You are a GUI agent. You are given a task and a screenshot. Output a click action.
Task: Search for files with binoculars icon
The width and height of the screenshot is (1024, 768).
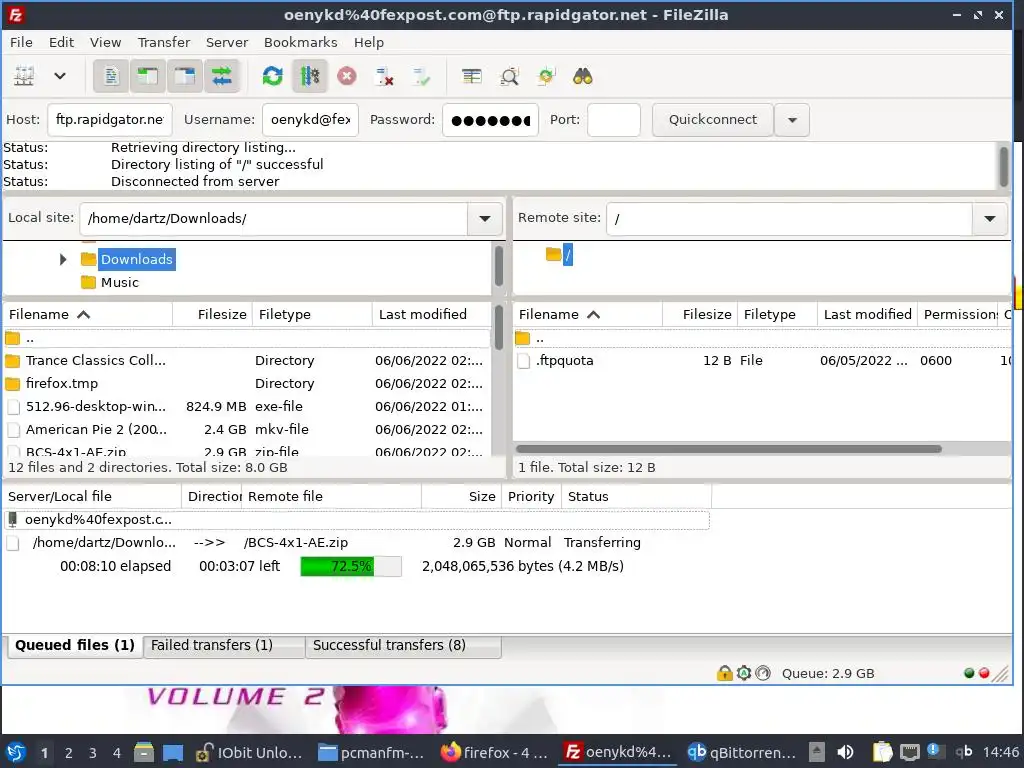[583, 76]
